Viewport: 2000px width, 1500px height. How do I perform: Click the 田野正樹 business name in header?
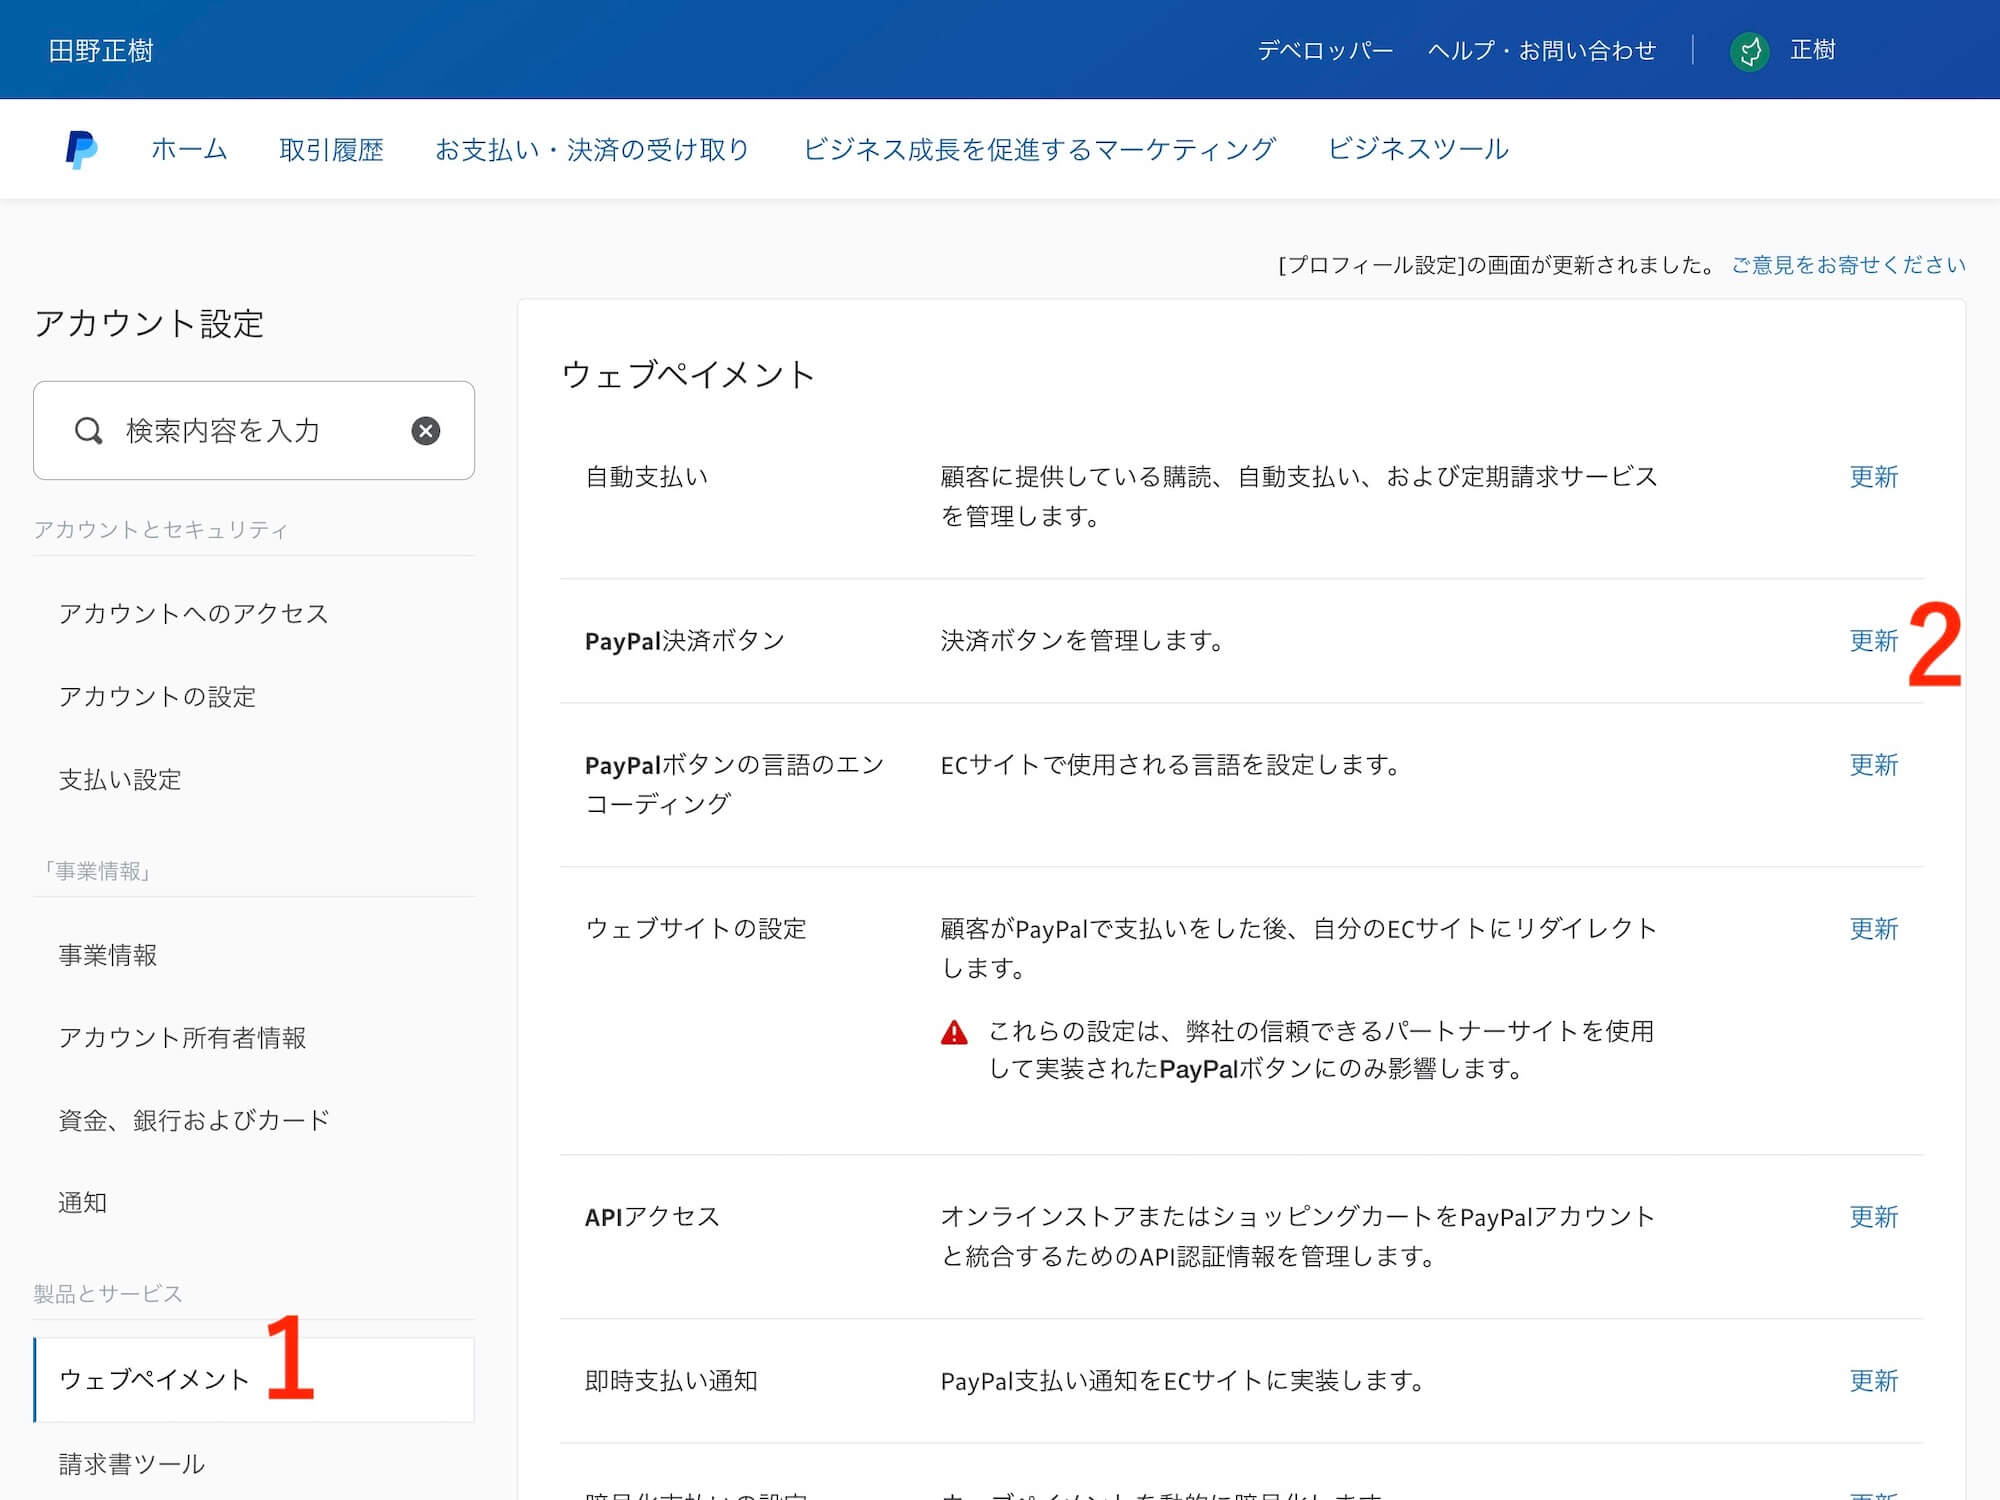pos(101,50)
